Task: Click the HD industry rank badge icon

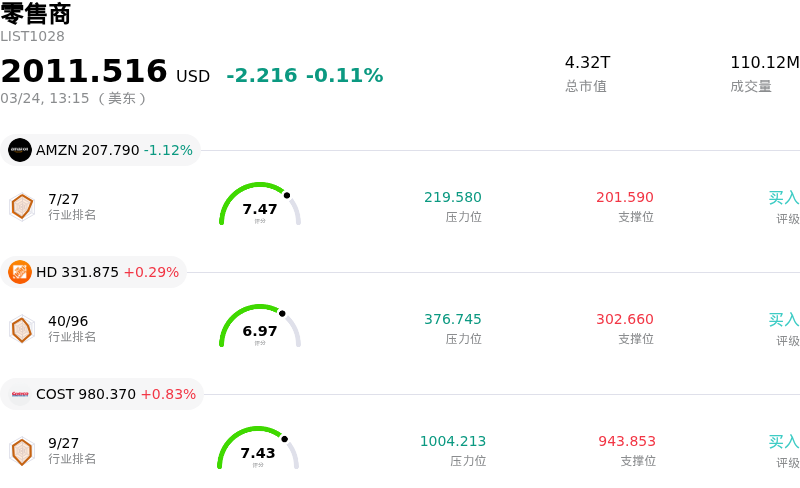Action: coord(22,329)
